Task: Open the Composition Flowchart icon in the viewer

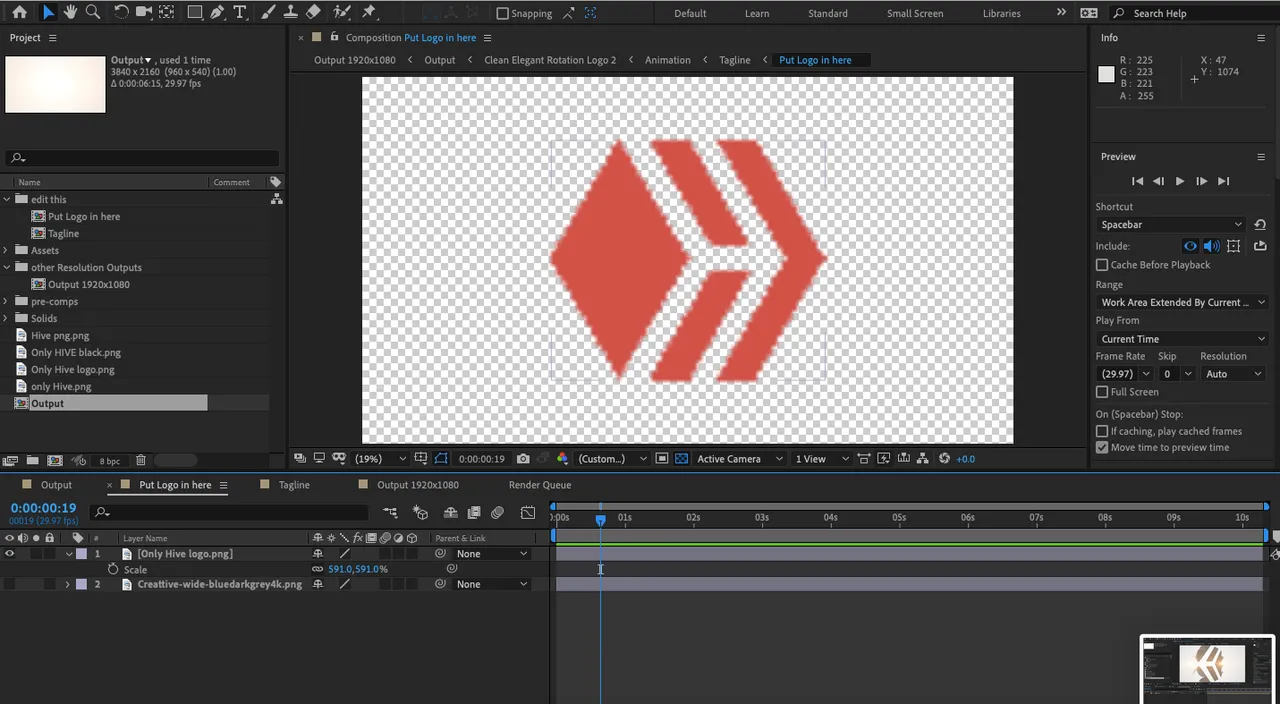Action: [x=925, y=459]
